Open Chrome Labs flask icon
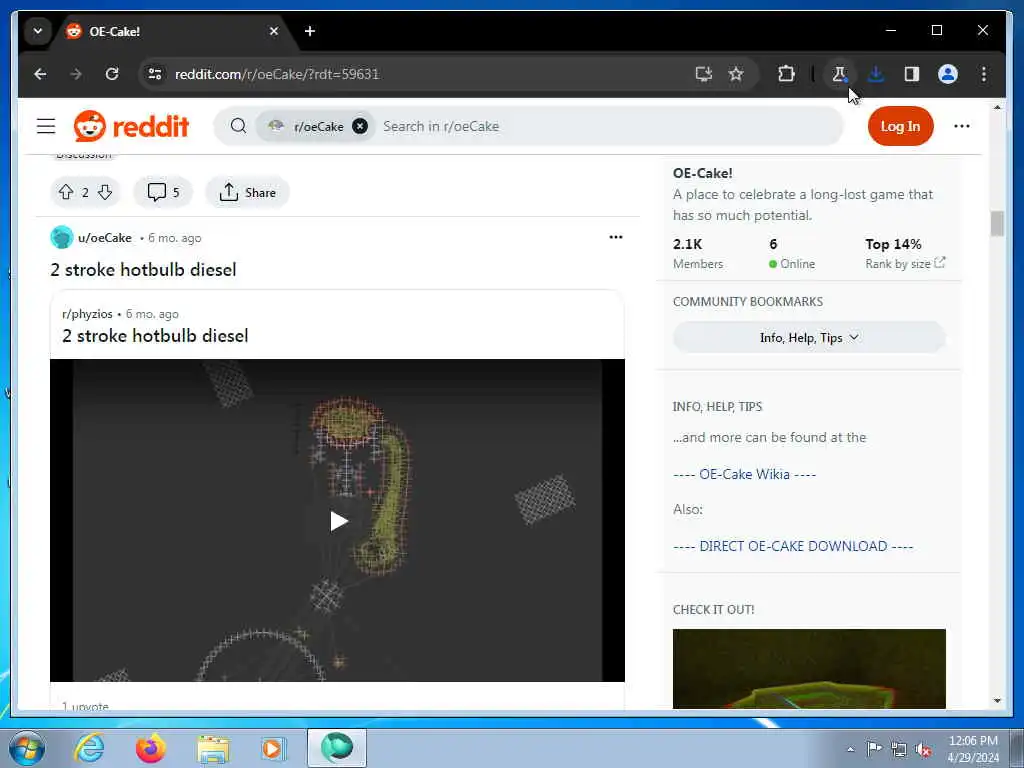1024x768 pixels. point(840,74)
